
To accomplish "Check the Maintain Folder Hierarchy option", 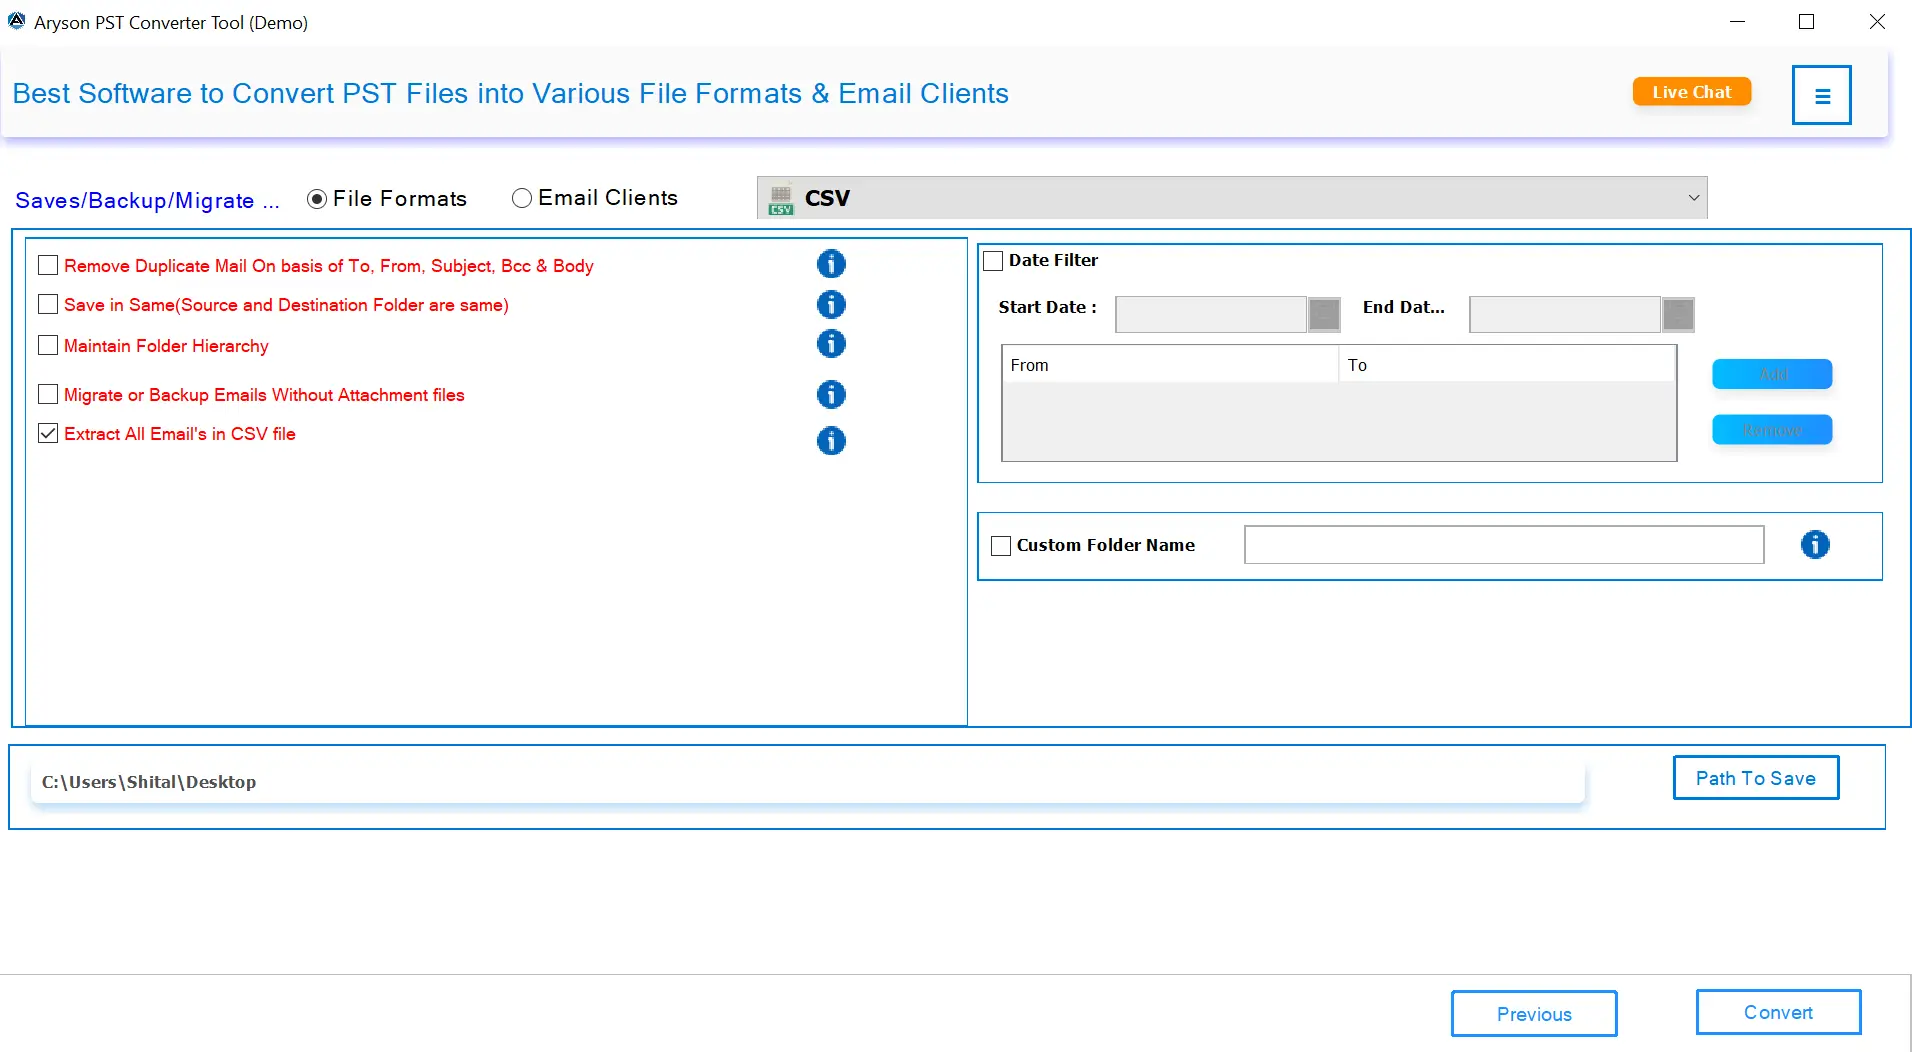I will click(x=47, y=345).
